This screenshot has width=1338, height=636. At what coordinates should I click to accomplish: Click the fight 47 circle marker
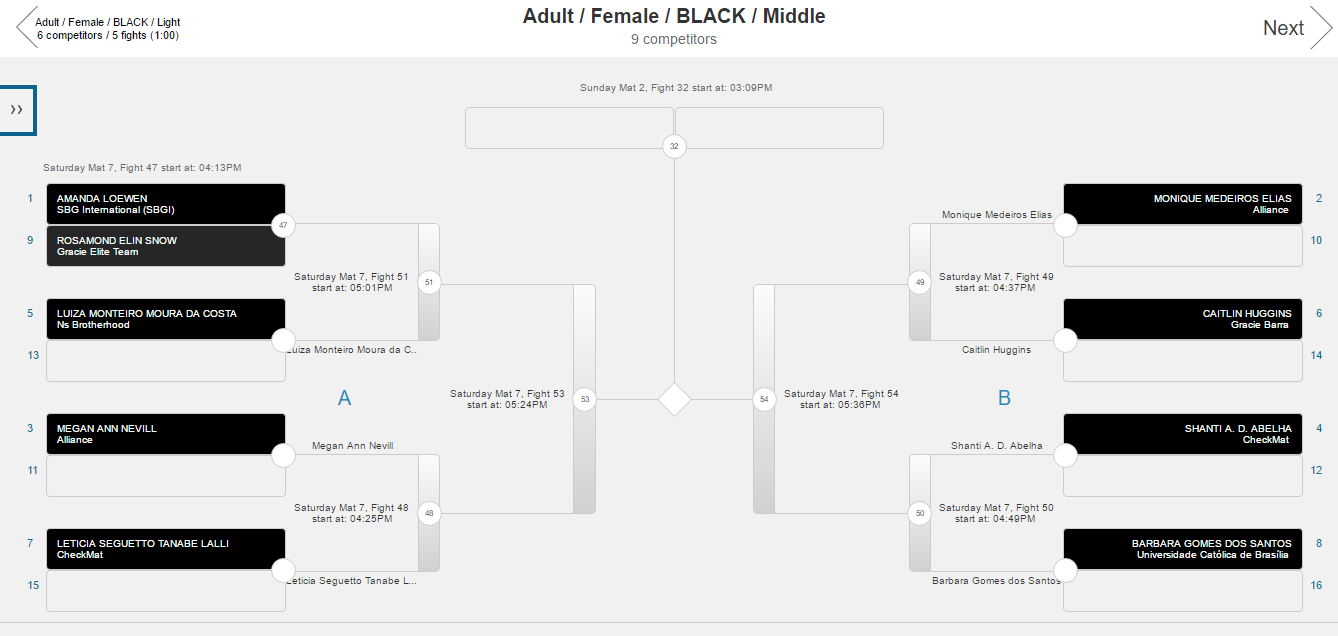283,225
